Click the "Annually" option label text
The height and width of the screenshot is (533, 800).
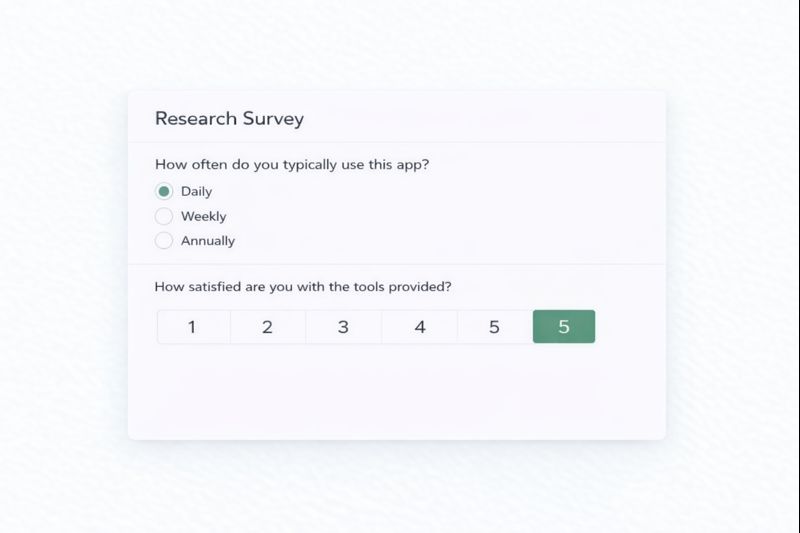(208, 240)
